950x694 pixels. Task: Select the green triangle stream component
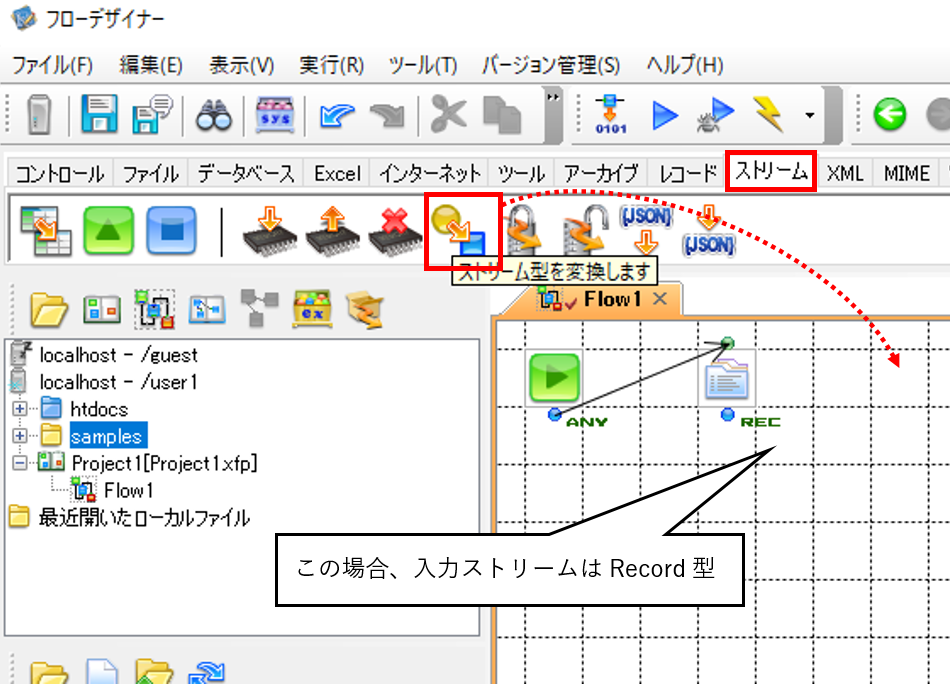(108, 230)
